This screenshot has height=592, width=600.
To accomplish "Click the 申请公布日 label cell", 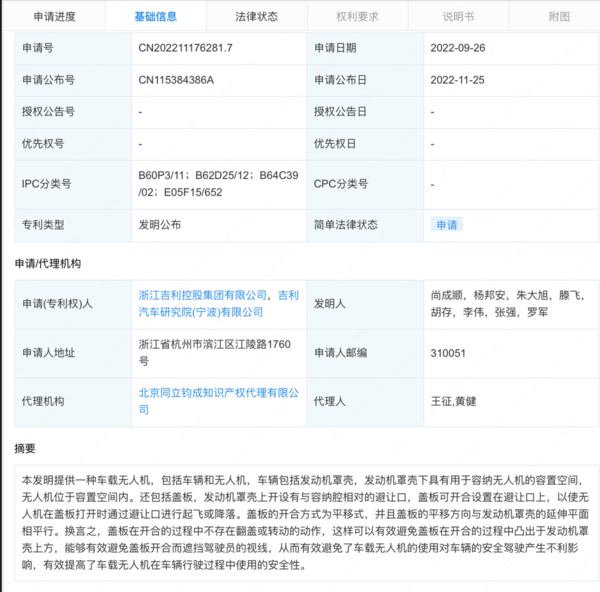I will point(365,80).
